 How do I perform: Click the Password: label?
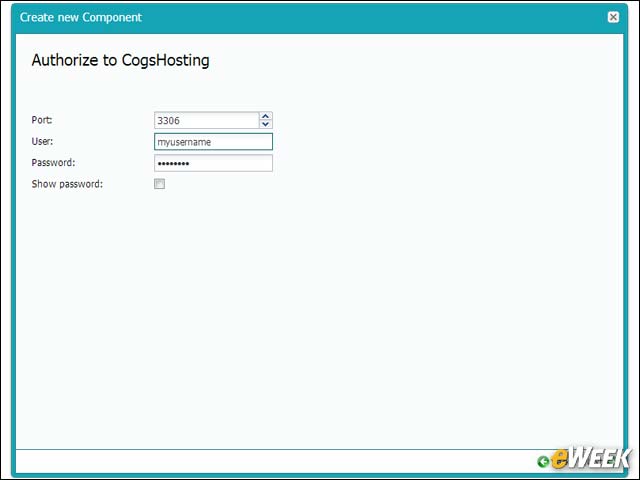(x=53, y=162)
